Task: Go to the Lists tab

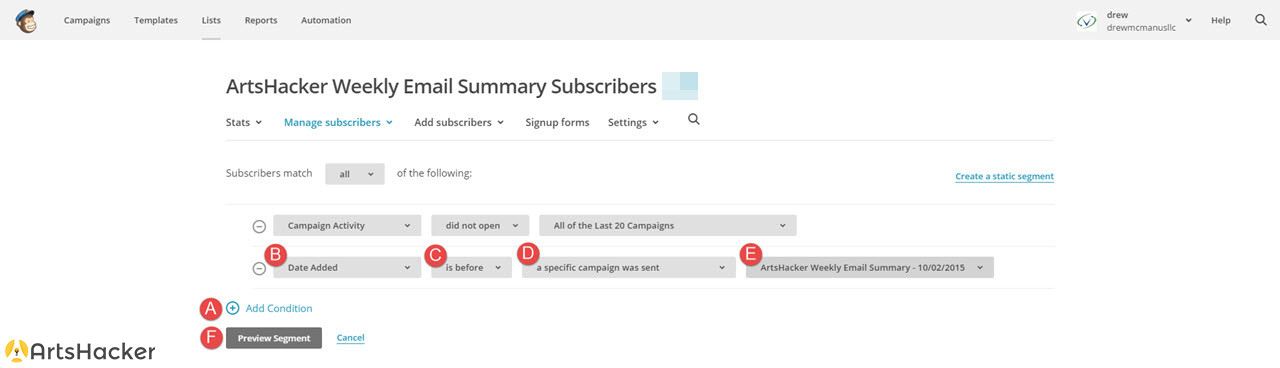Action: (x=211, y=20)
